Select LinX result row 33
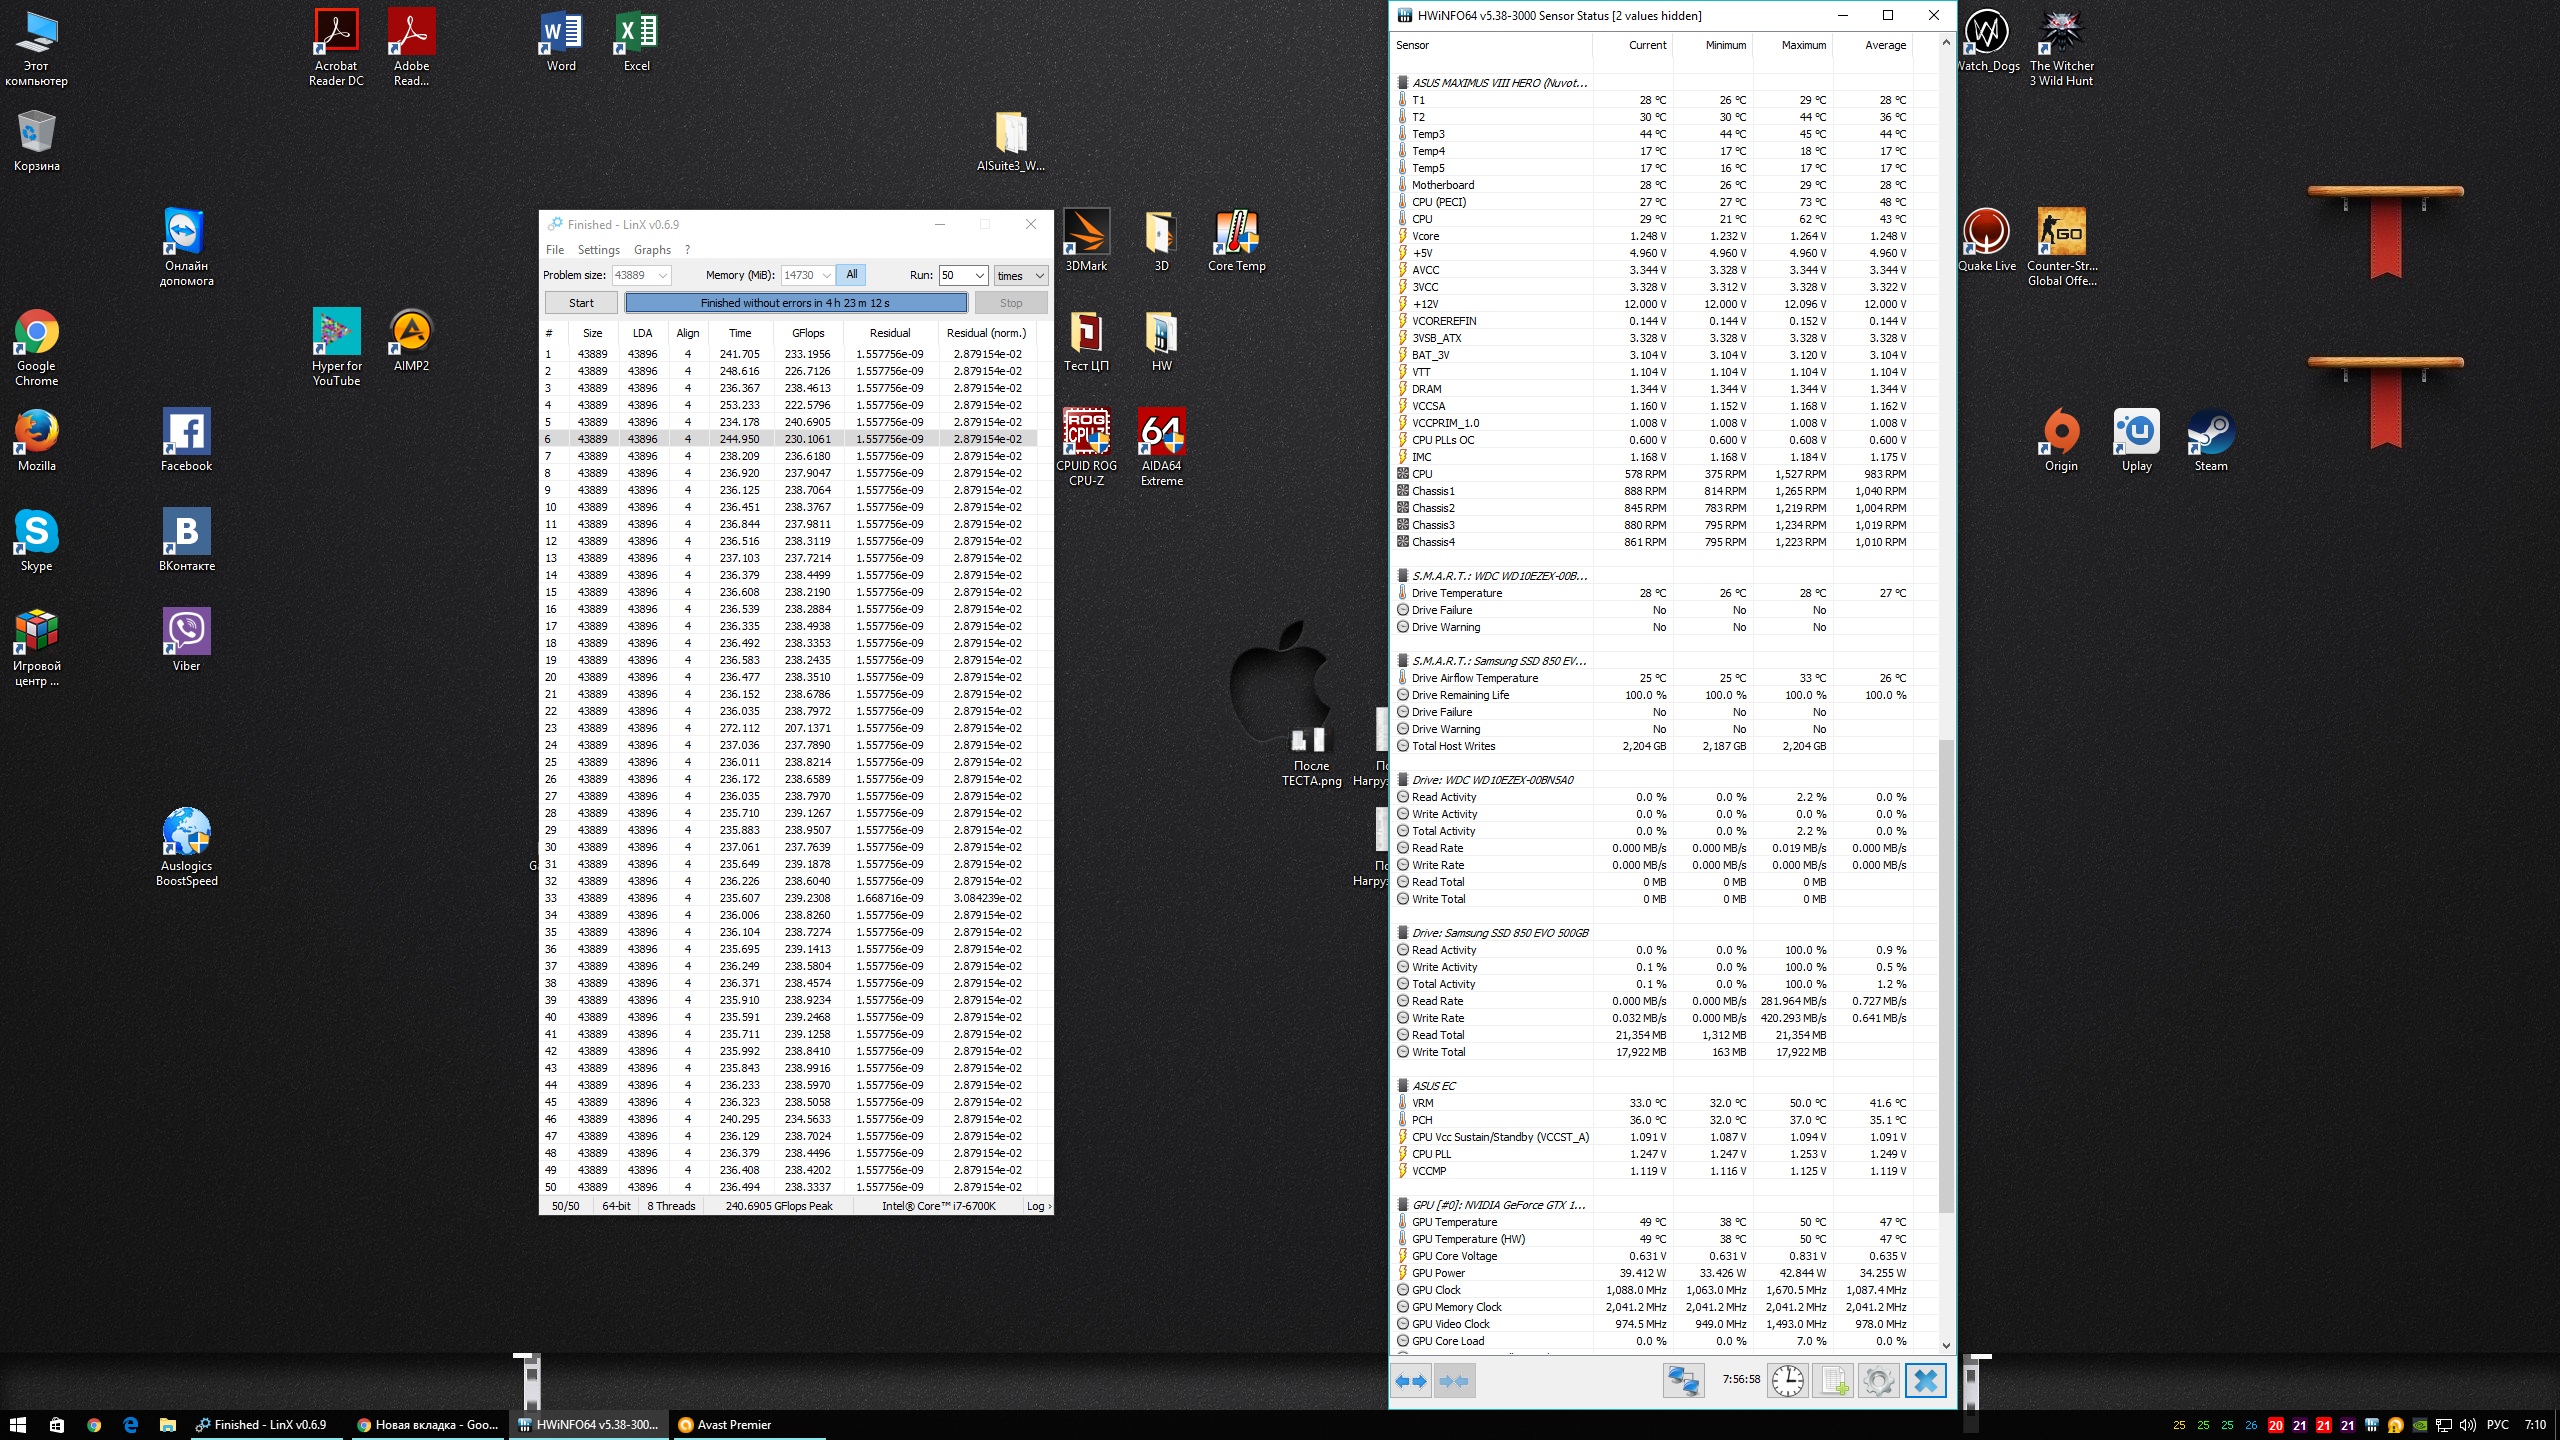2560x1440 pixels. coord(788,898)
